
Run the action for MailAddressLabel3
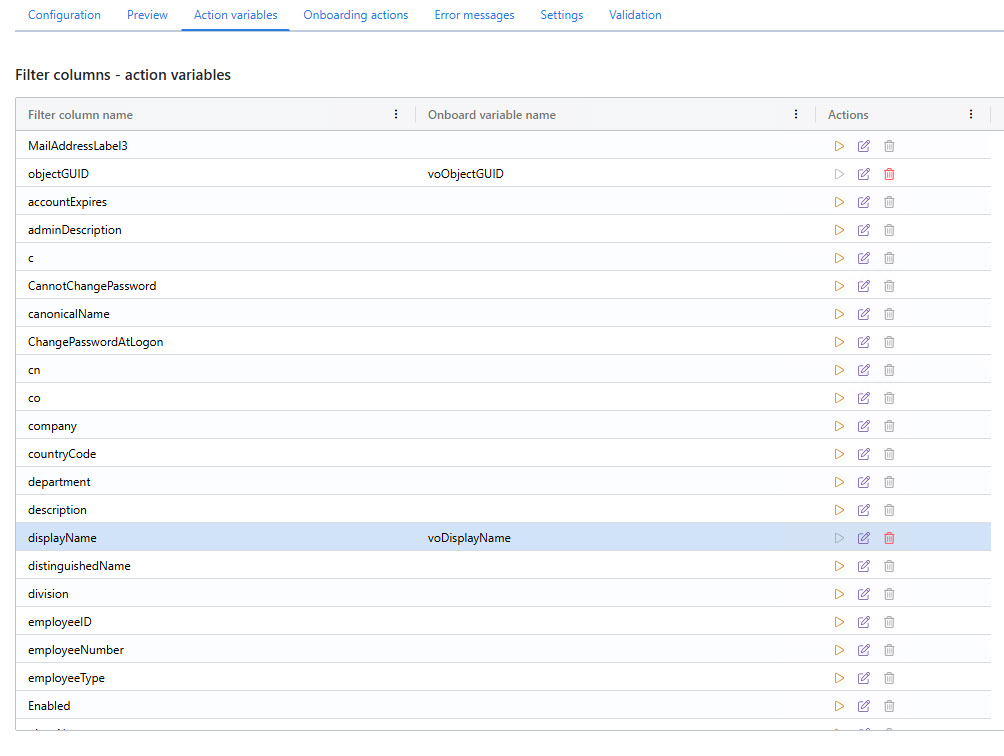coord(839,146)
